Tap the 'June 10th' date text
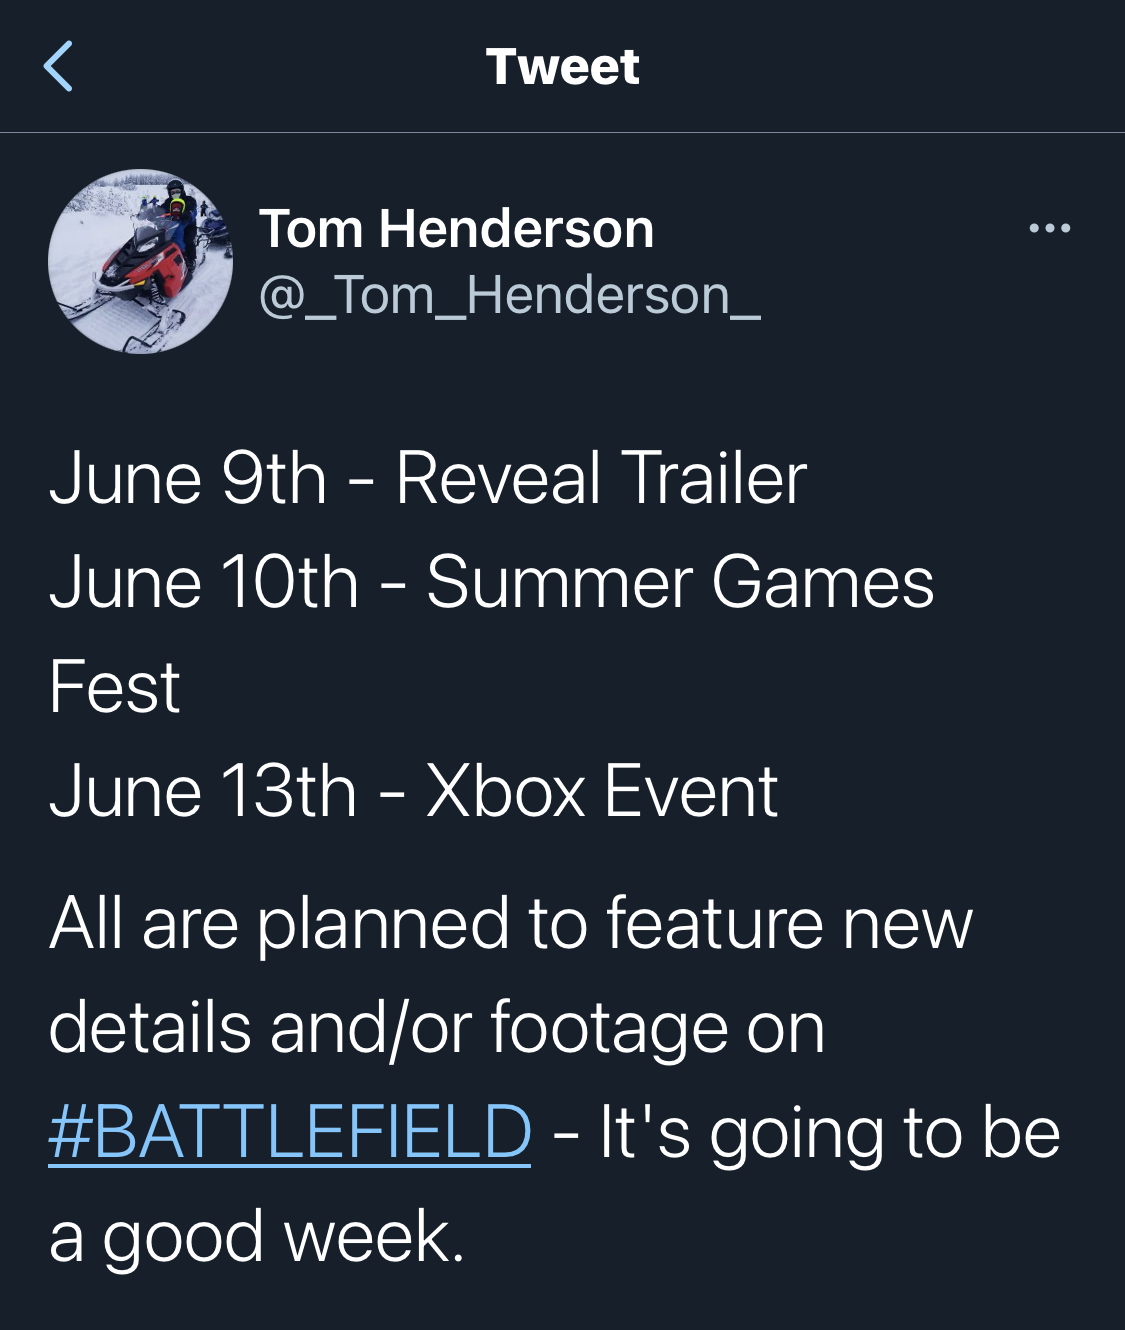Image resolution: width=1125 pixels, height=1330 pixels. pos(204,582)
